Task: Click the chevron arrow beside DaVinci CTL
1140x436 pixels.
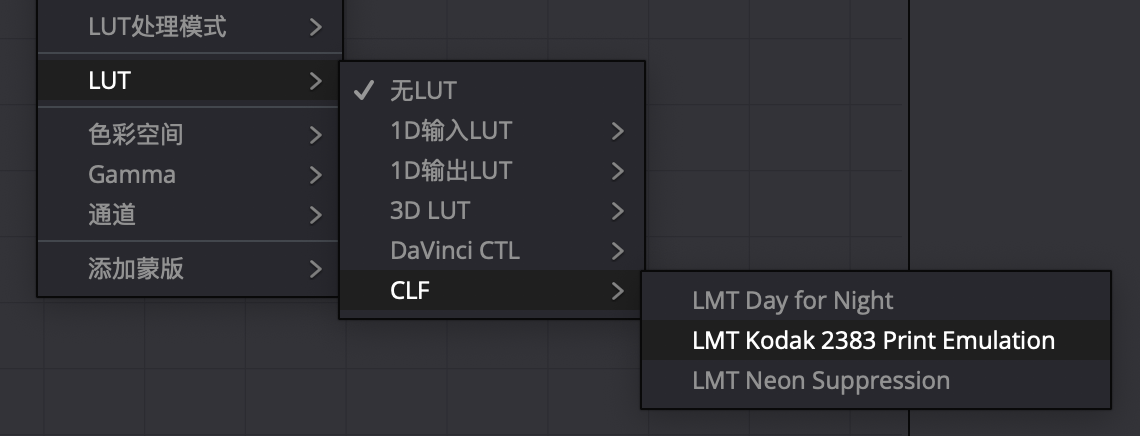Action: coord(617,251)
